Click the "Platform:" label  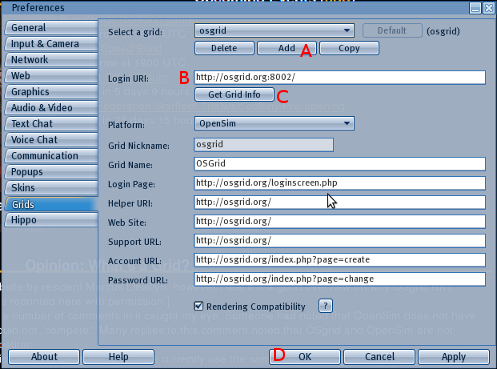pyautogui.click(x=126, y=125)
